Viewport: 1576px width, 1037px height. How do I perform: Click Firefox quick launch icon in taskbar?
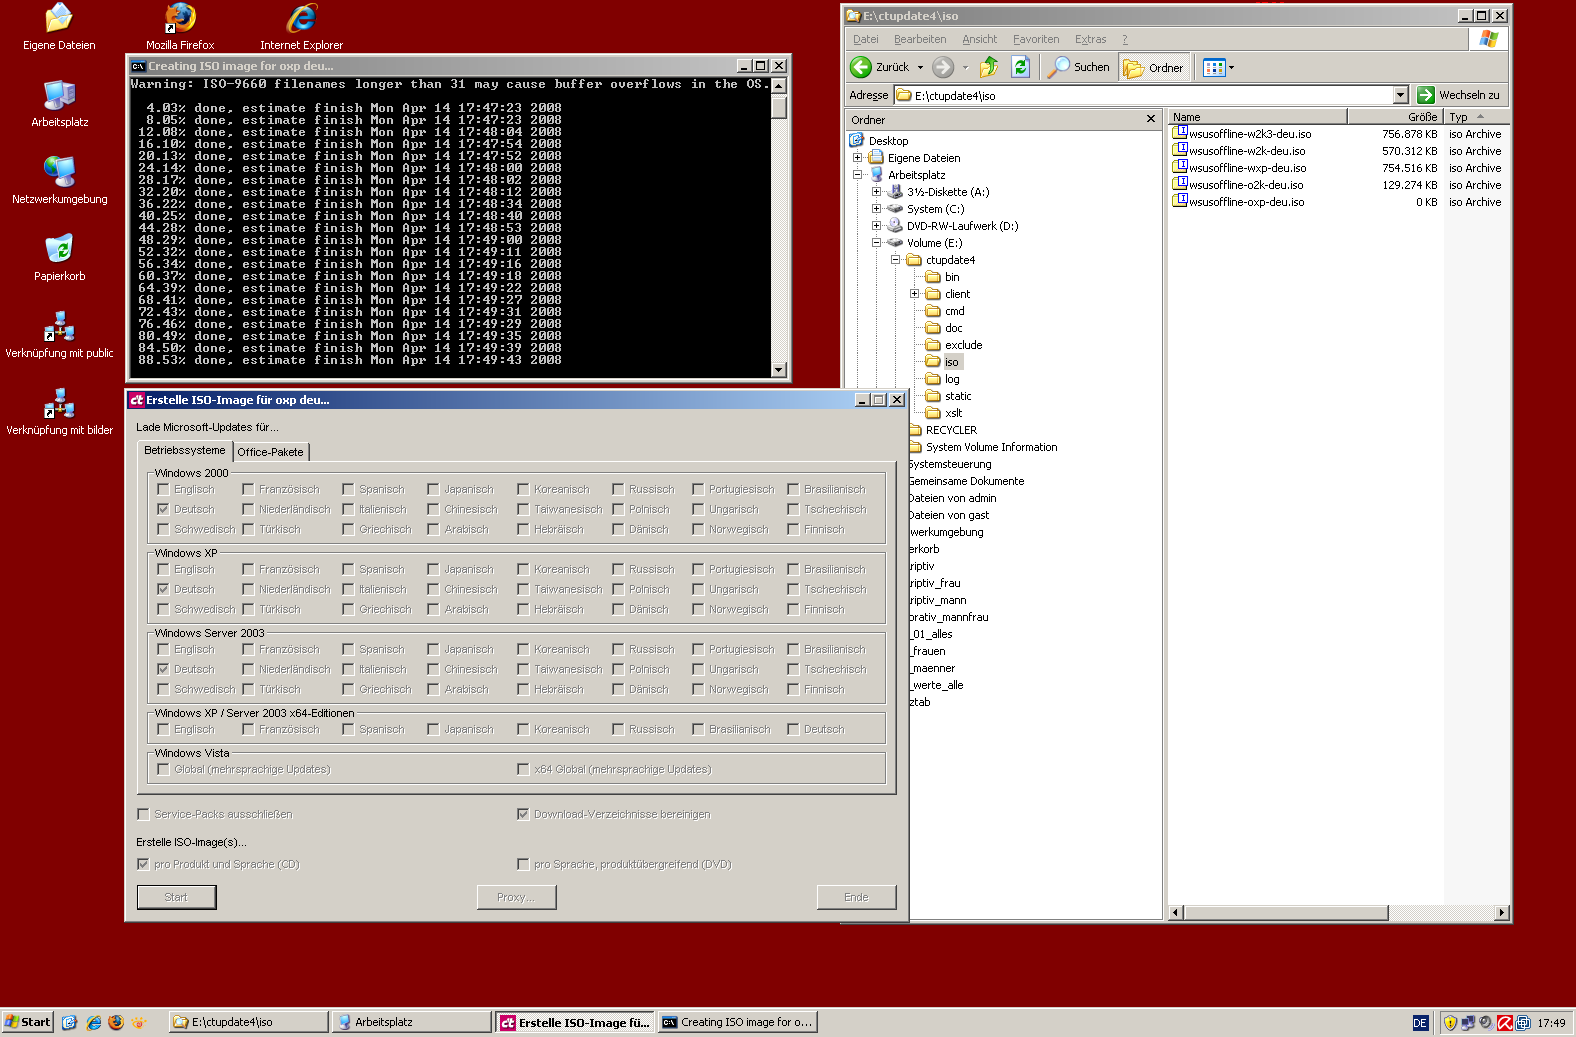pyautogui.click(x=116, y=1022)
